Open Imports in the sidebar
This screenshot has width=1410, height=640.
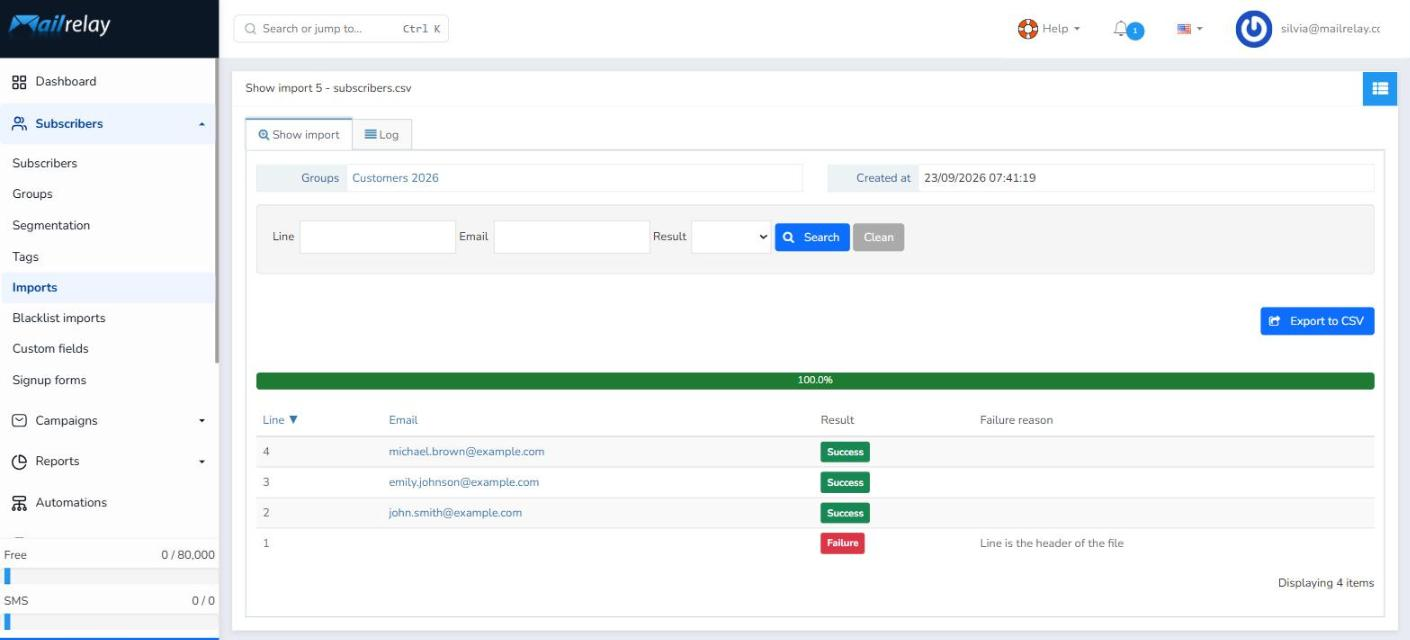(x=35, y=288)
